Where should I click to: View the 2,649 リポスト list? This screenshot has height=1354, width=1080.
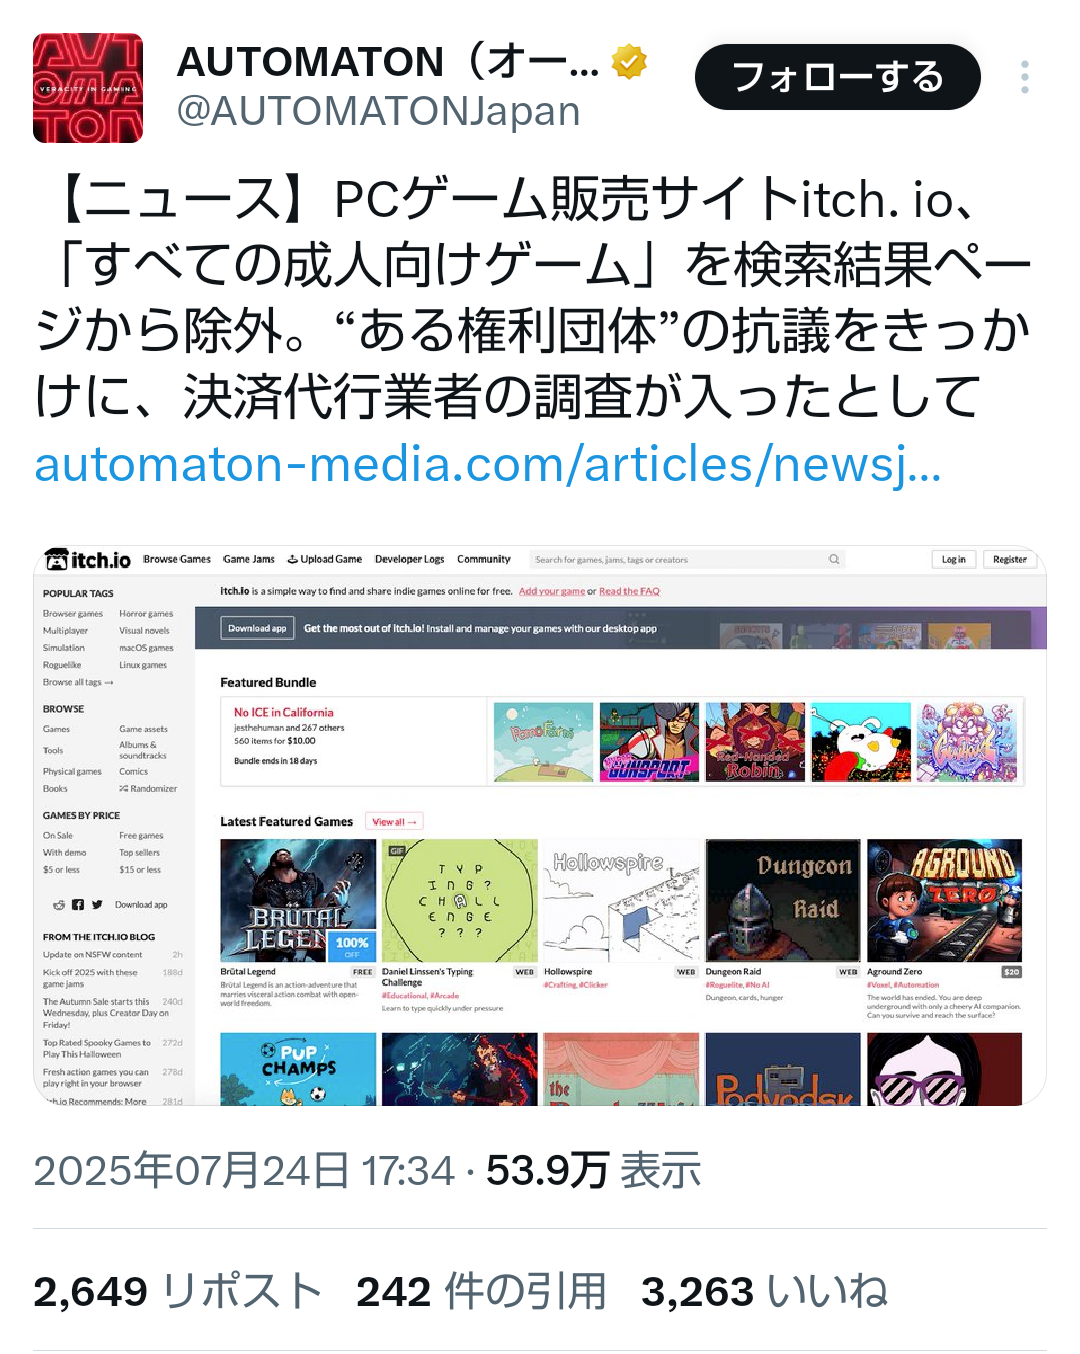[x=178, y=1291]
